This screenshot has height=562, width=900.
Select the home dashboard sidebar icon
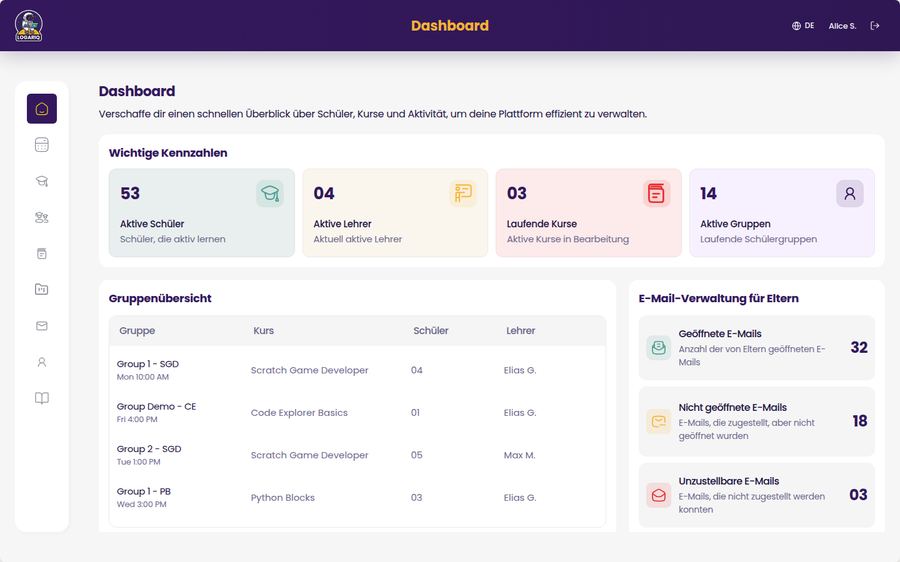coord(42,108)
